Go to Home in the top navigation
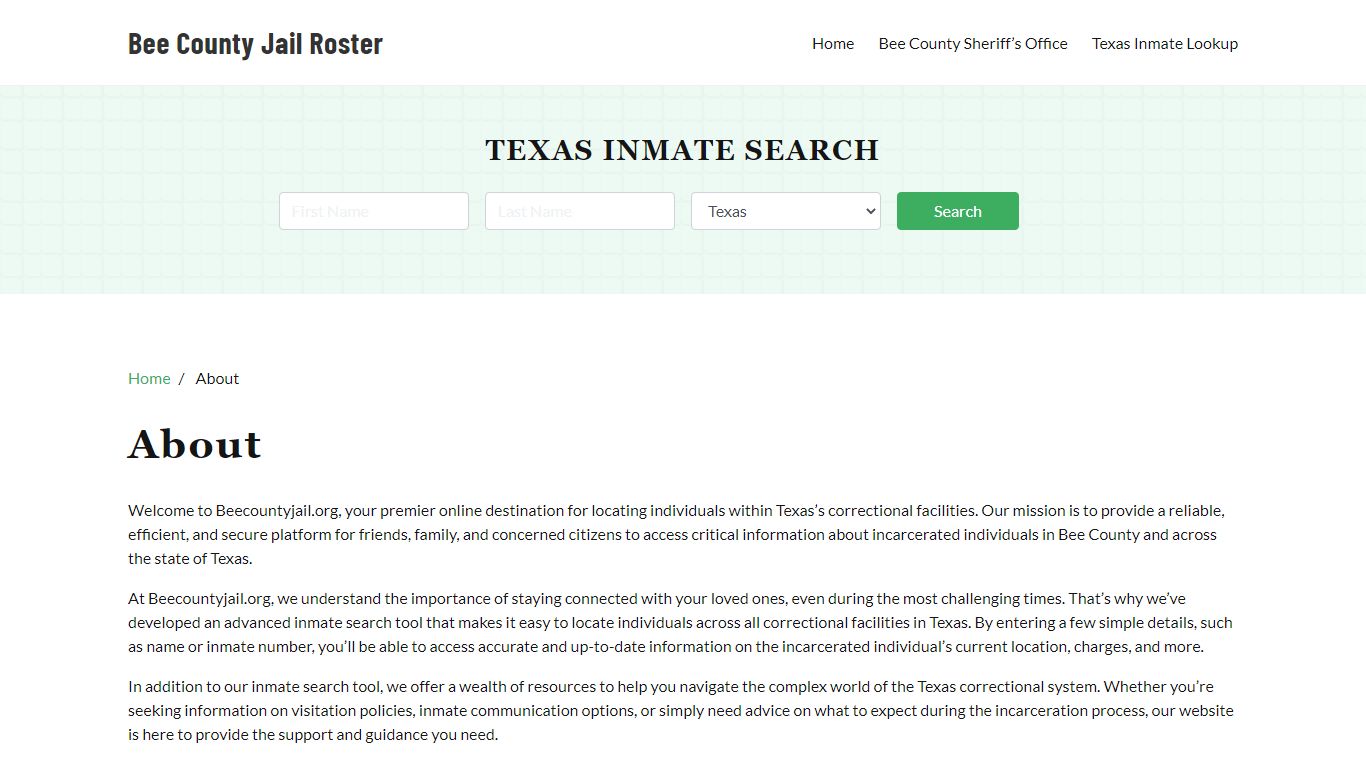The image size is (1366, 768). coord(833,43)
